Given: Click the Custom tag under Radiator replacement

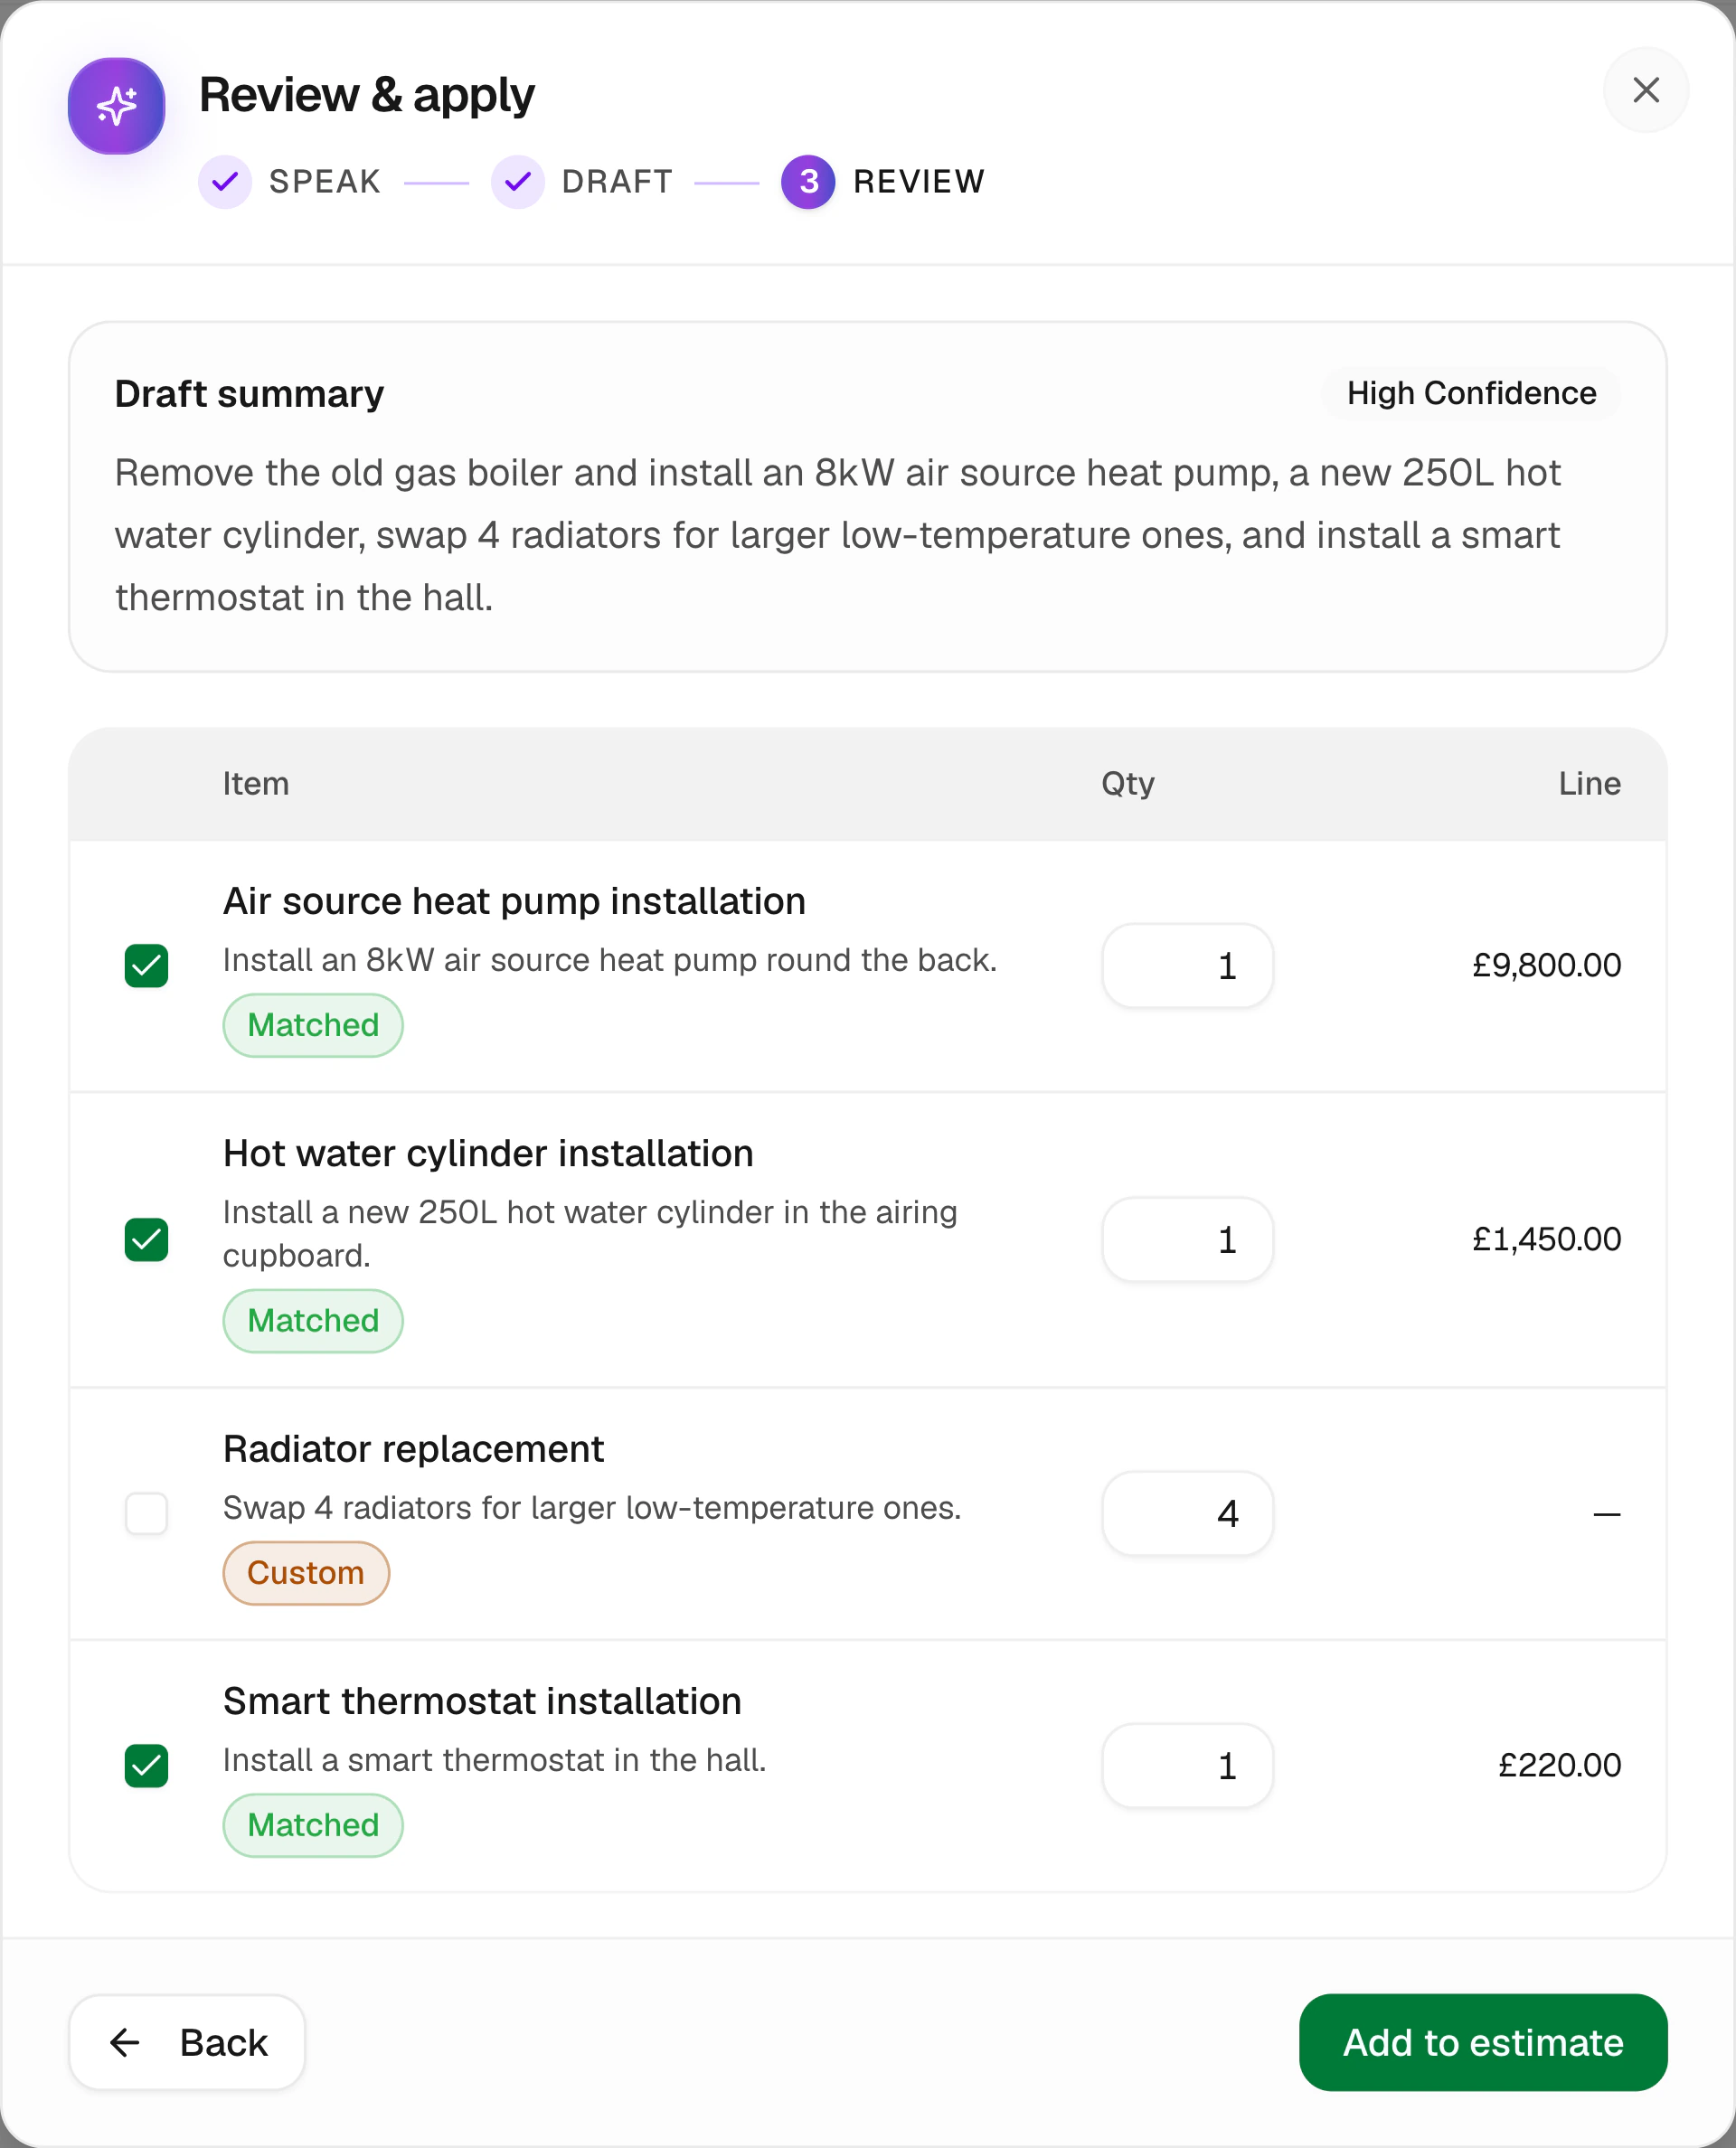Looking at the screenshot, I should click(306, 1573).
